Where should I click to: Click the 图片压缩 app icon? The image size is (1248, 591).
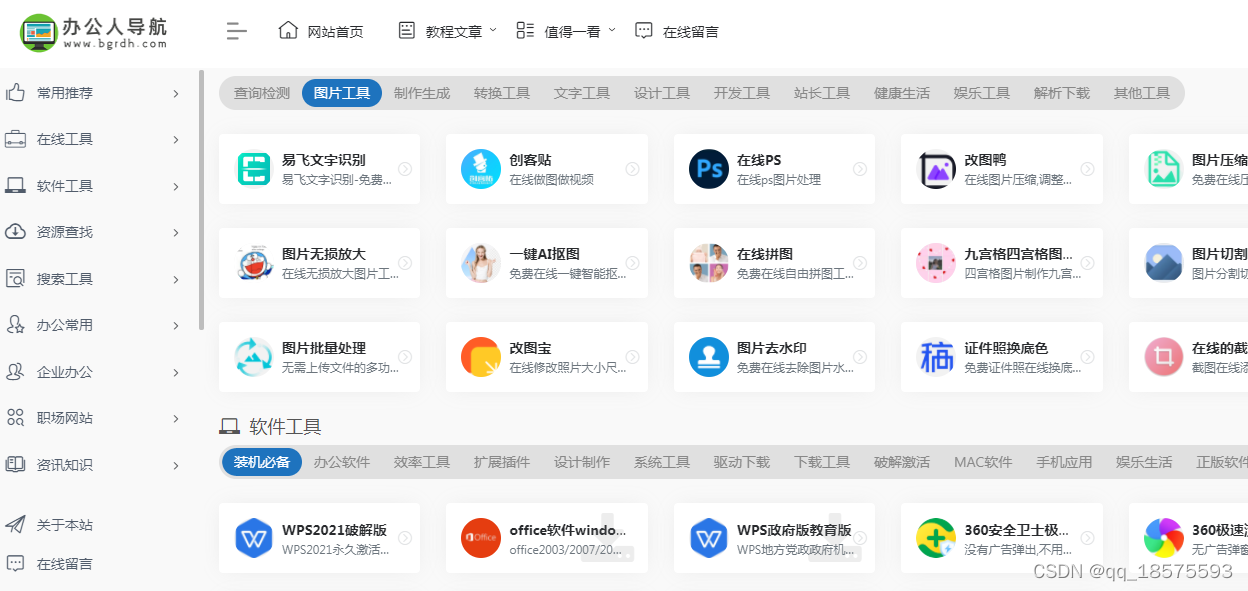(1164, 169)
